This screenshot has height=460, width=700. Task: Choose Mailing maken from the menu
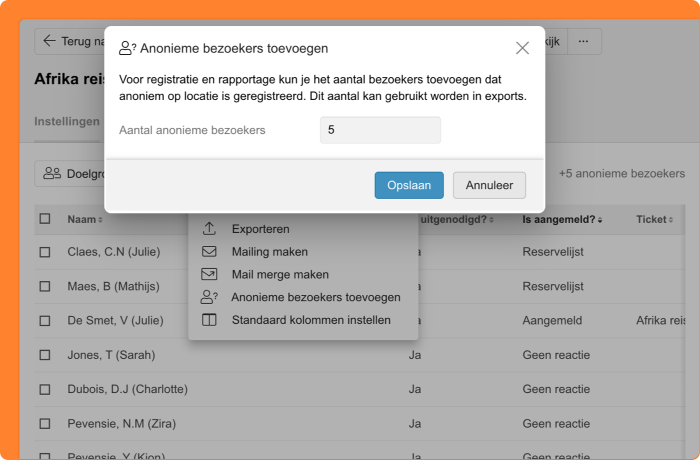(x=270, y=252)
